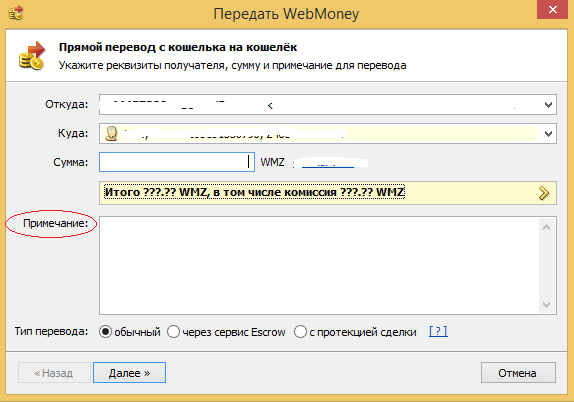574x402 pixels.
Task: Click the yellow chevron arrow on Итого bar
Action: pyautogui.click(x=544, y=193)
